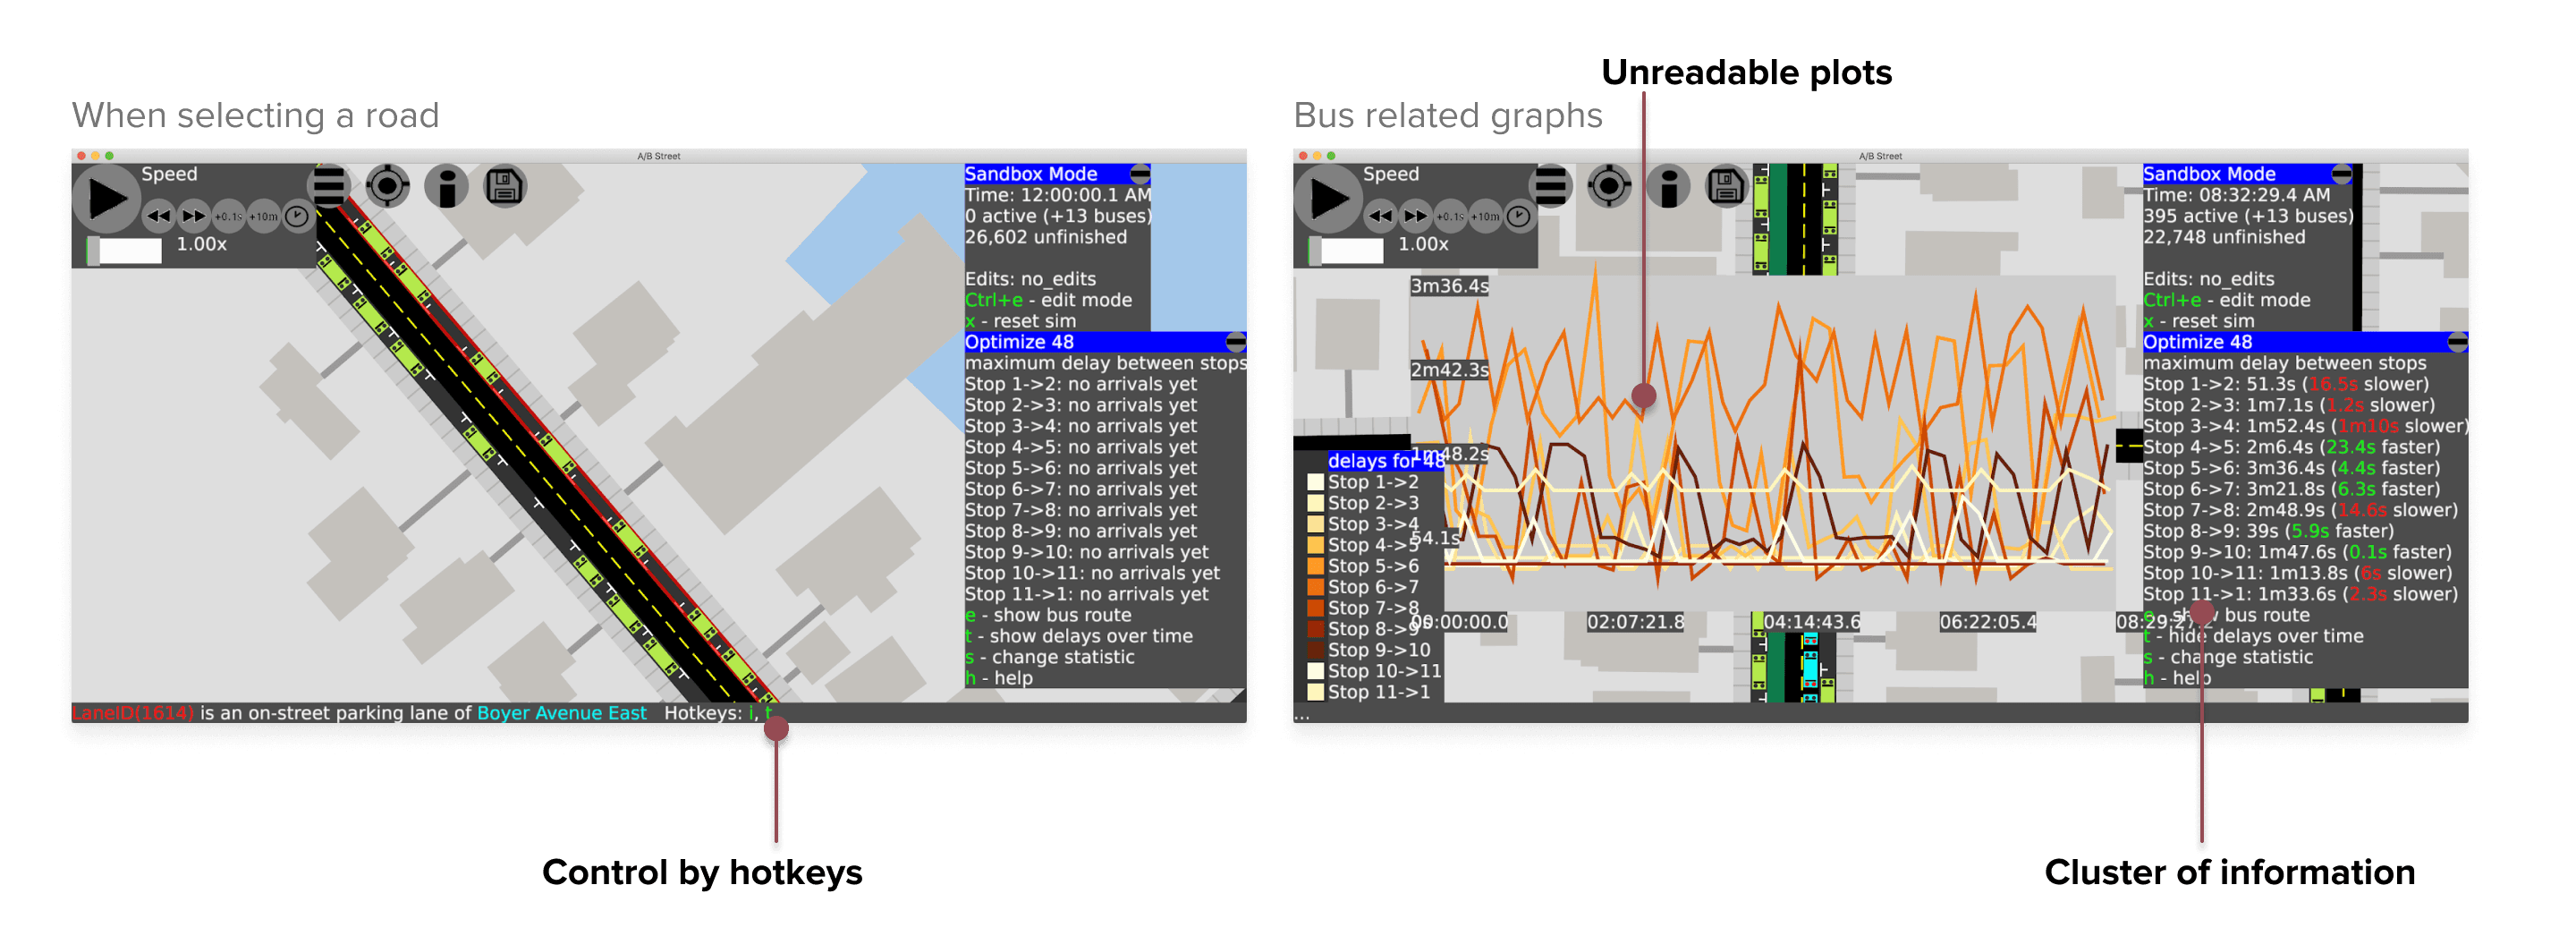Image resolution: width=2576 pixels, height=936 pixels.
Task: Open the hamburger menu icon in the left screenshot
Action: coord(329,186)
